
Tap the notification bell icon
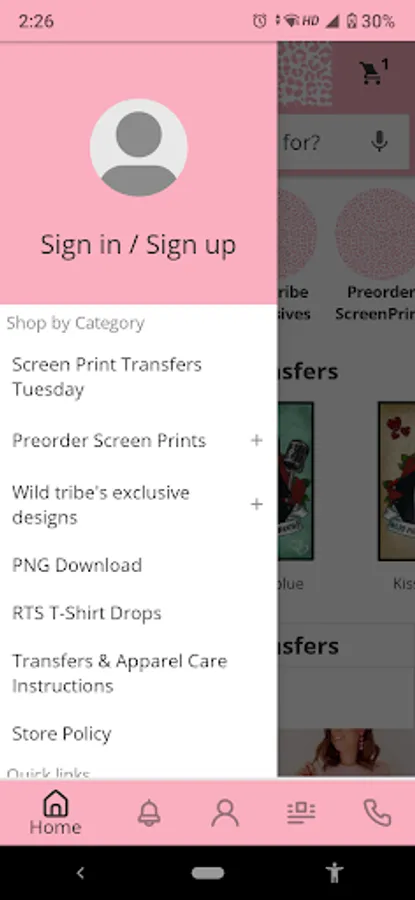coord(149,813)
